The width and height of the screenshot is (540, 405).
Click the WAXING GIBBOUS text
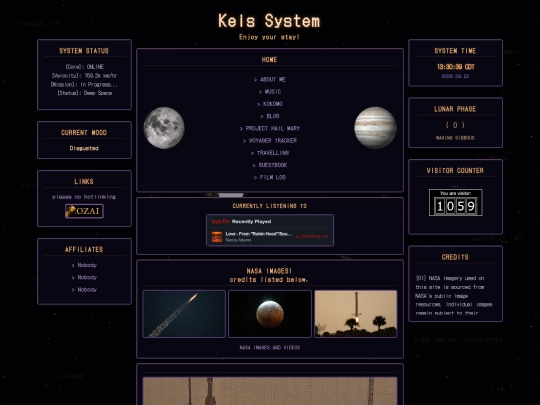455,138
